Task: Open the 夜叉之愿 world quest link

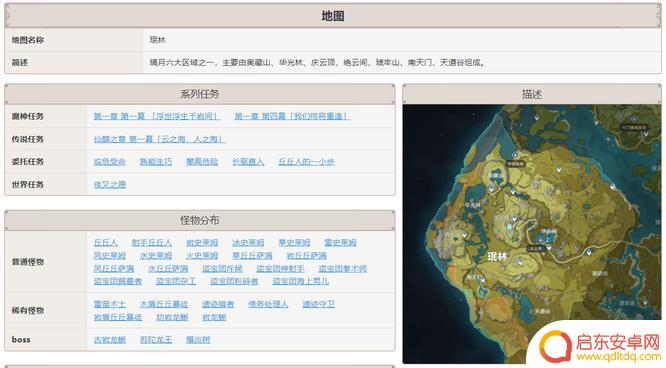Action: [x=110, y=184]
